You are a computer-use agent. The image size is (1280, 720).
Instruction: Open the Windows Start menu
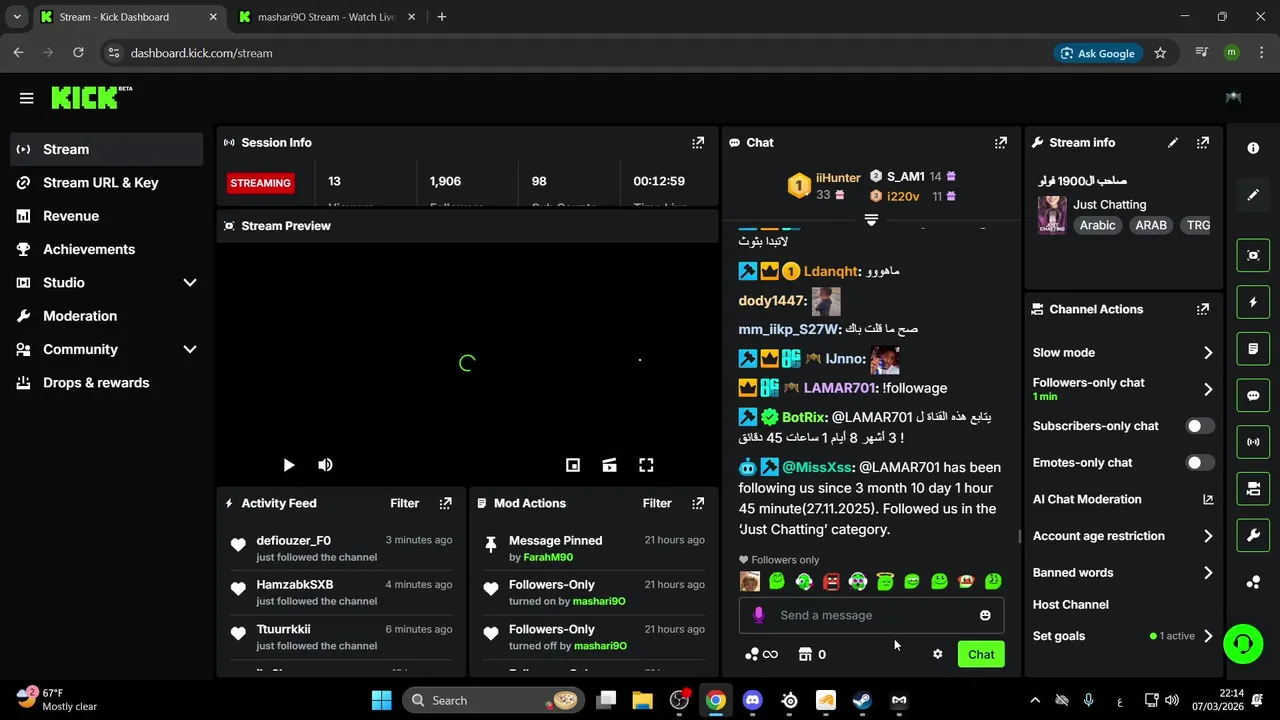381,700
